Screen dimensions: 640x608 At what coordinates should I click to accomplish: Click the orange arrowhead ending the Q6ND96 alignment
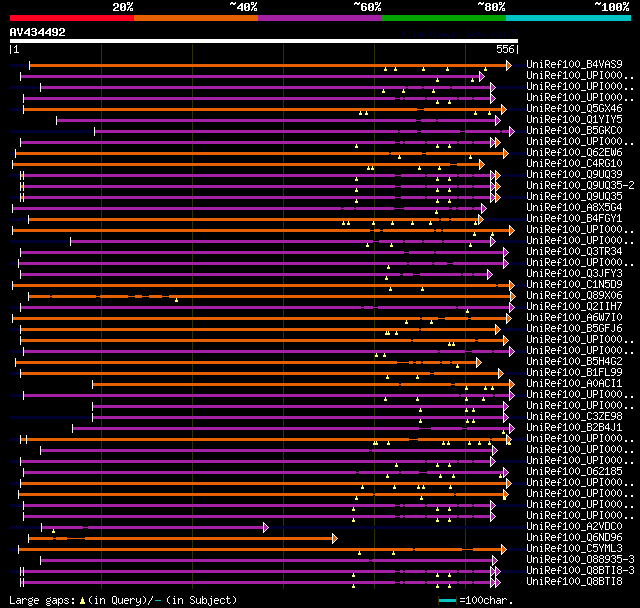coord(335,539)
